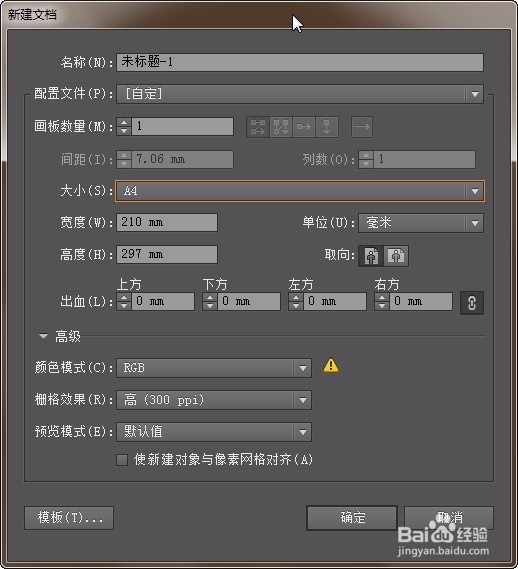518x569 pixels.
Task: Click the 新建文档 dialog title bar
Action: coord(259,15)
